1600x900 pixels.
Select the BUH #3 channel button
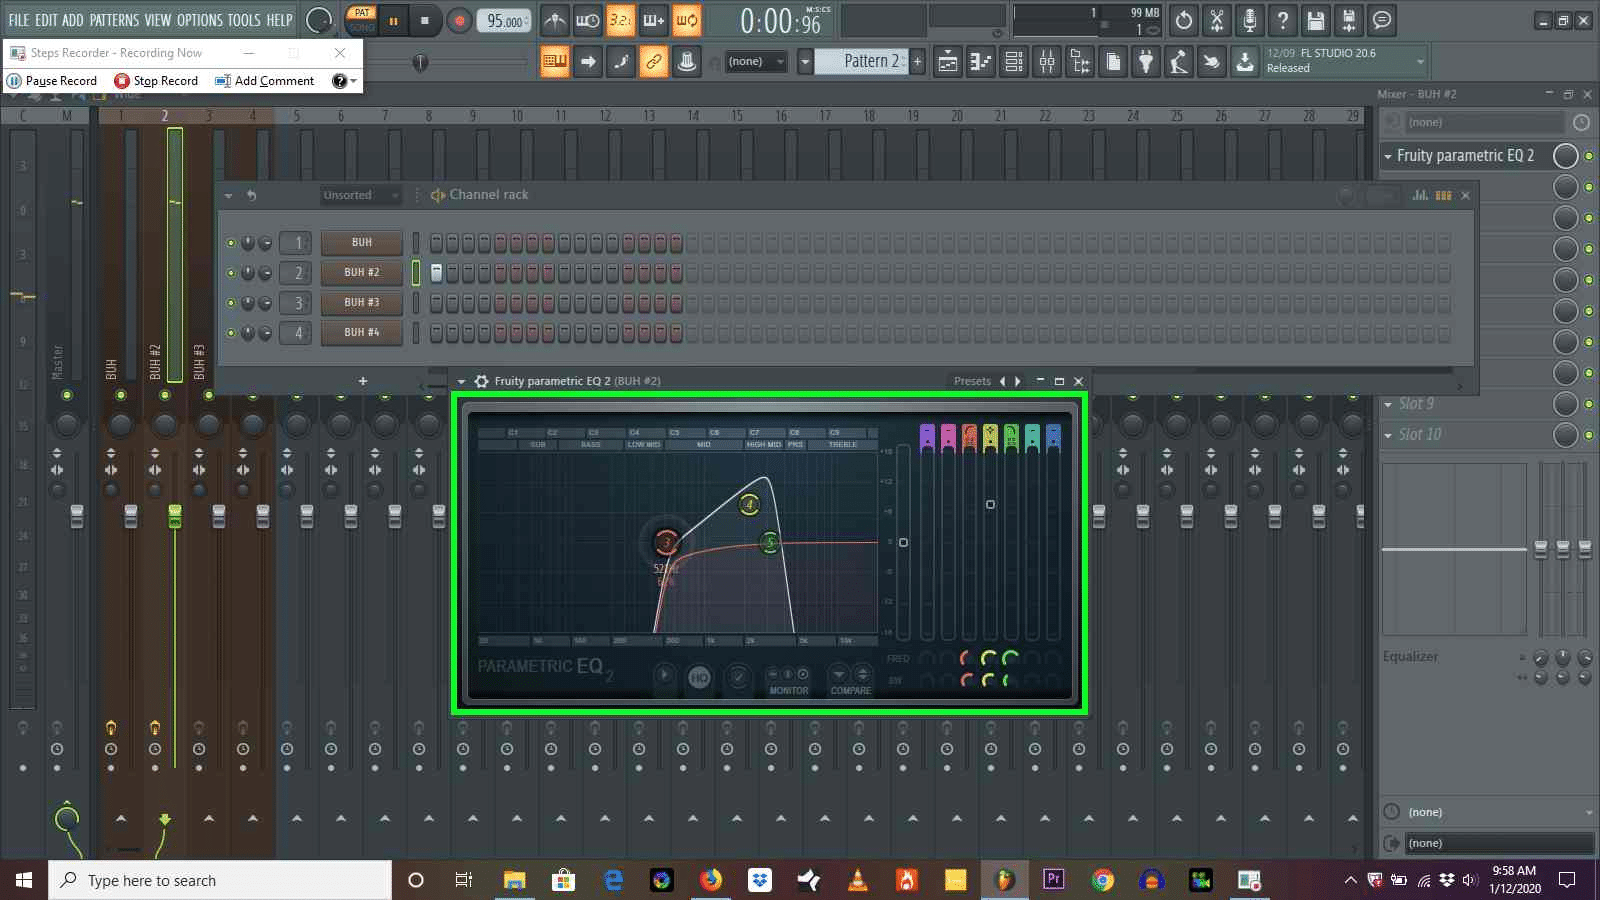(362, 303)
